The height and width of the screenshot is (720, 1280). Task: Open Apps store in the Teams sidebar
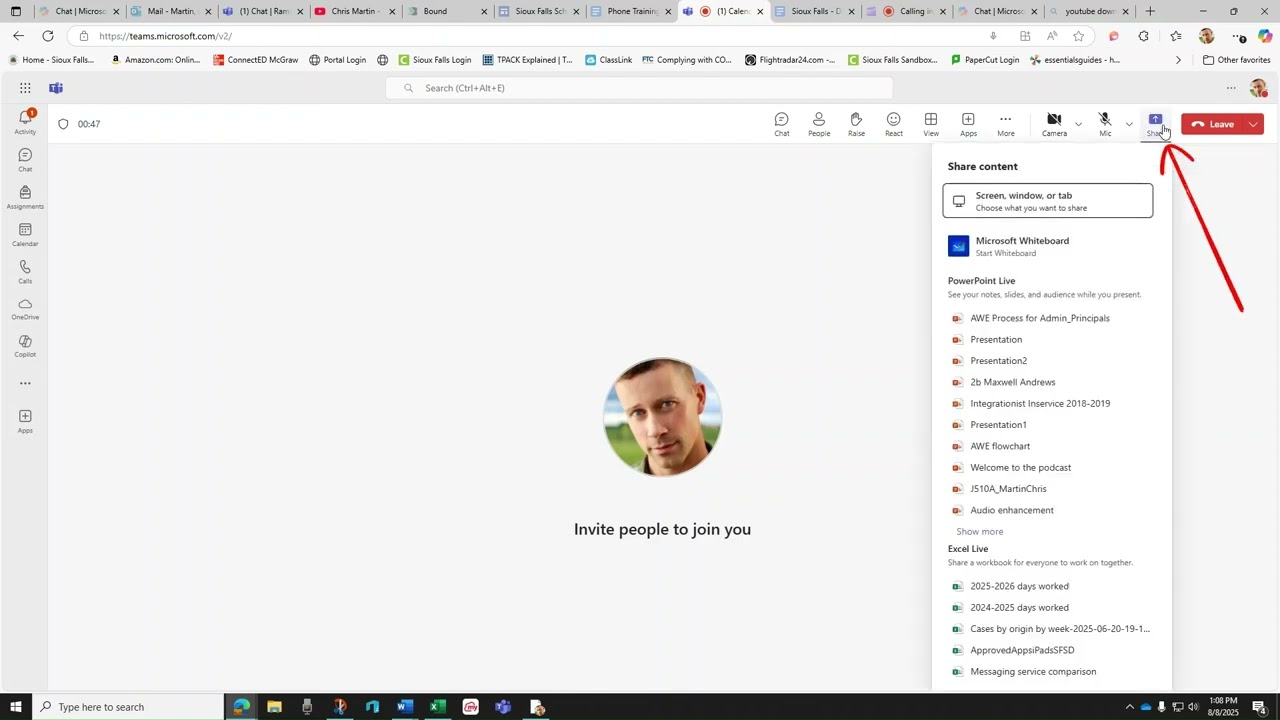click(x=25, y=421)
